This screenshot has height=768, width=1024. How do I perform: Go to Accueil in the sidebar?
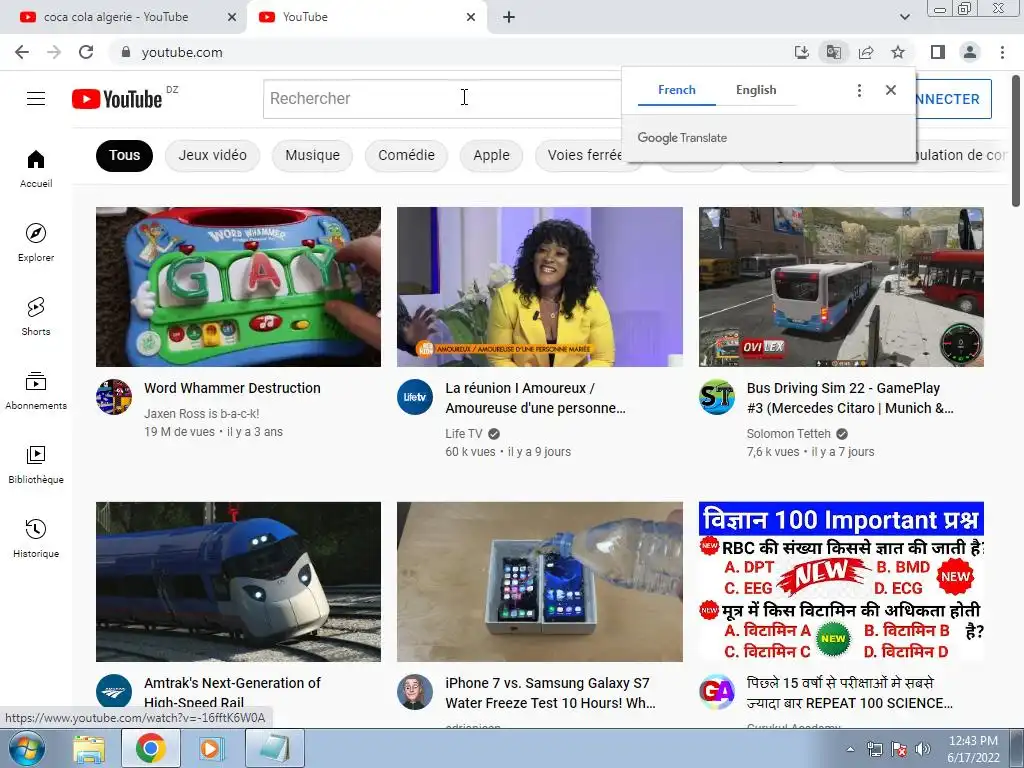coord(36,169)
